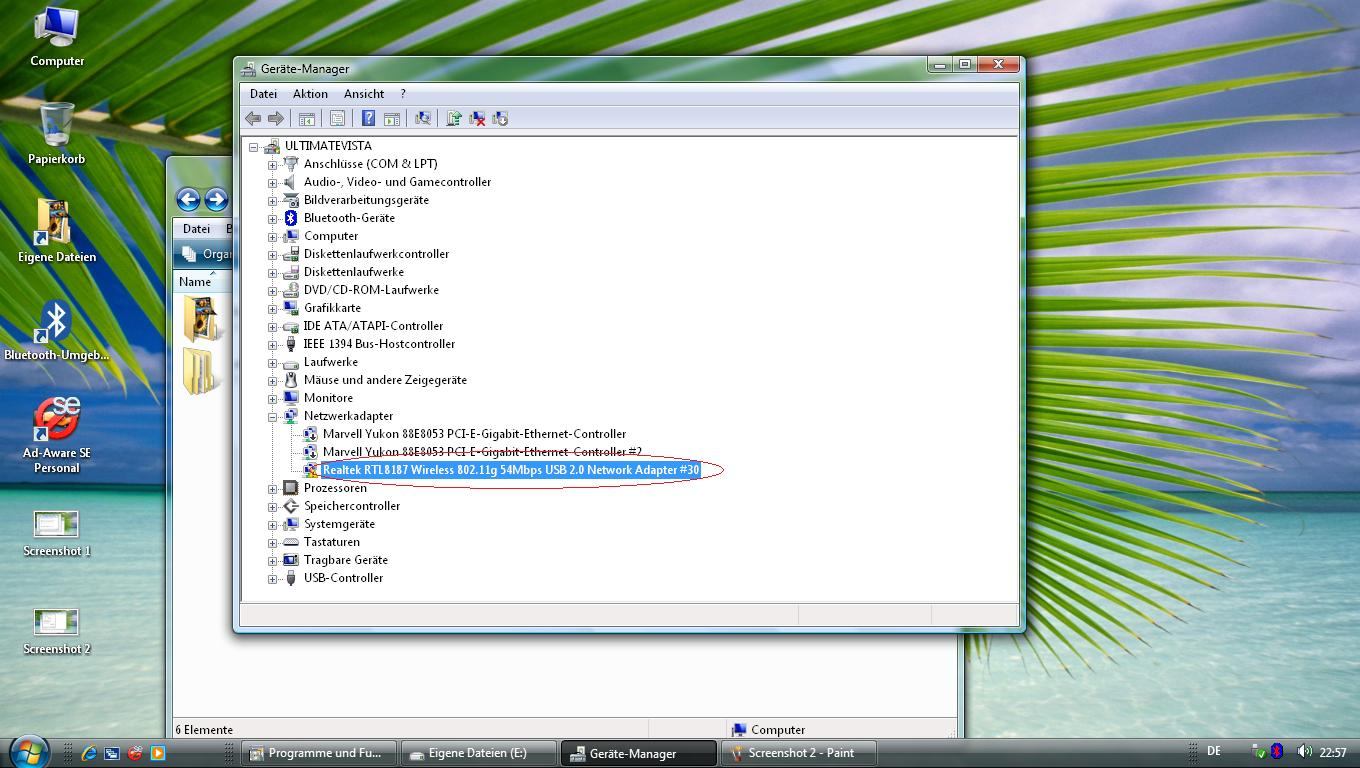Select Screenshot 1 desktop file
This screenshot has width=1360, height=768.
(57, 534)
